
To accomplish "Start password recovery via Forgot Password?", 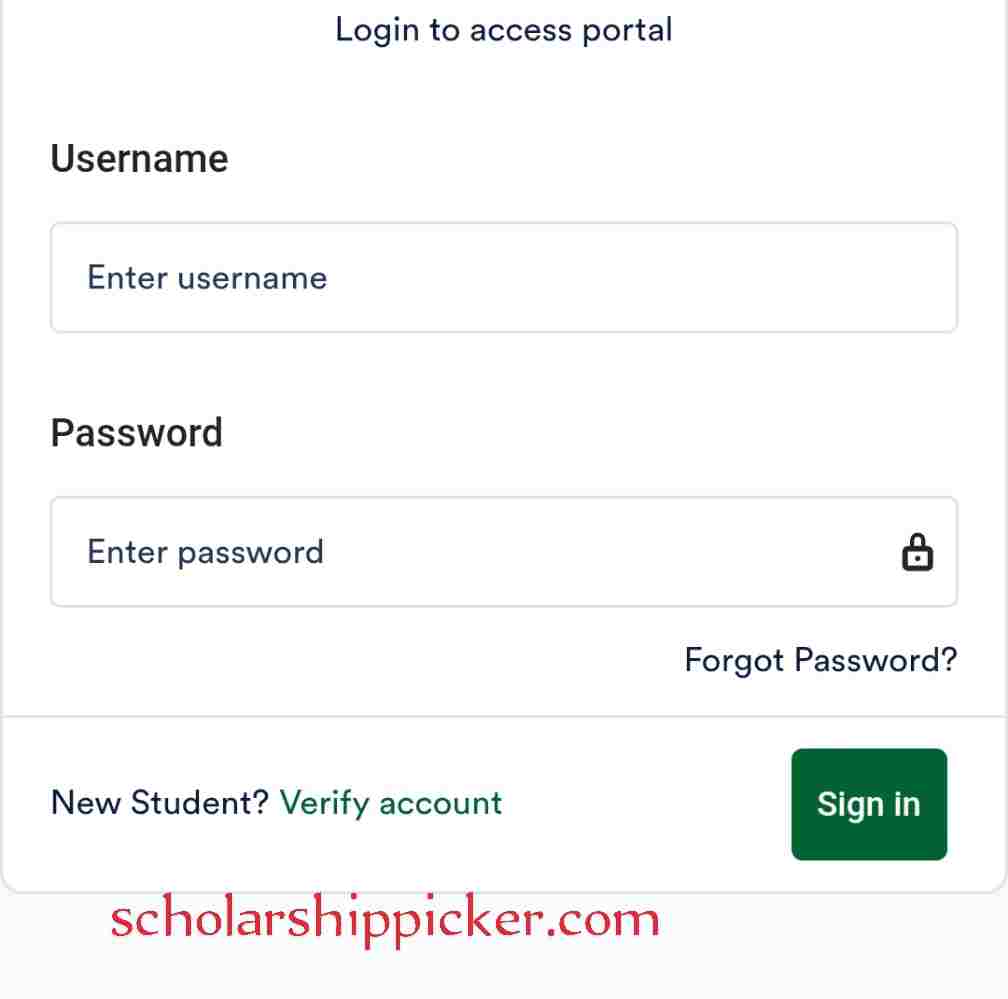I will [x=821, y=660].
